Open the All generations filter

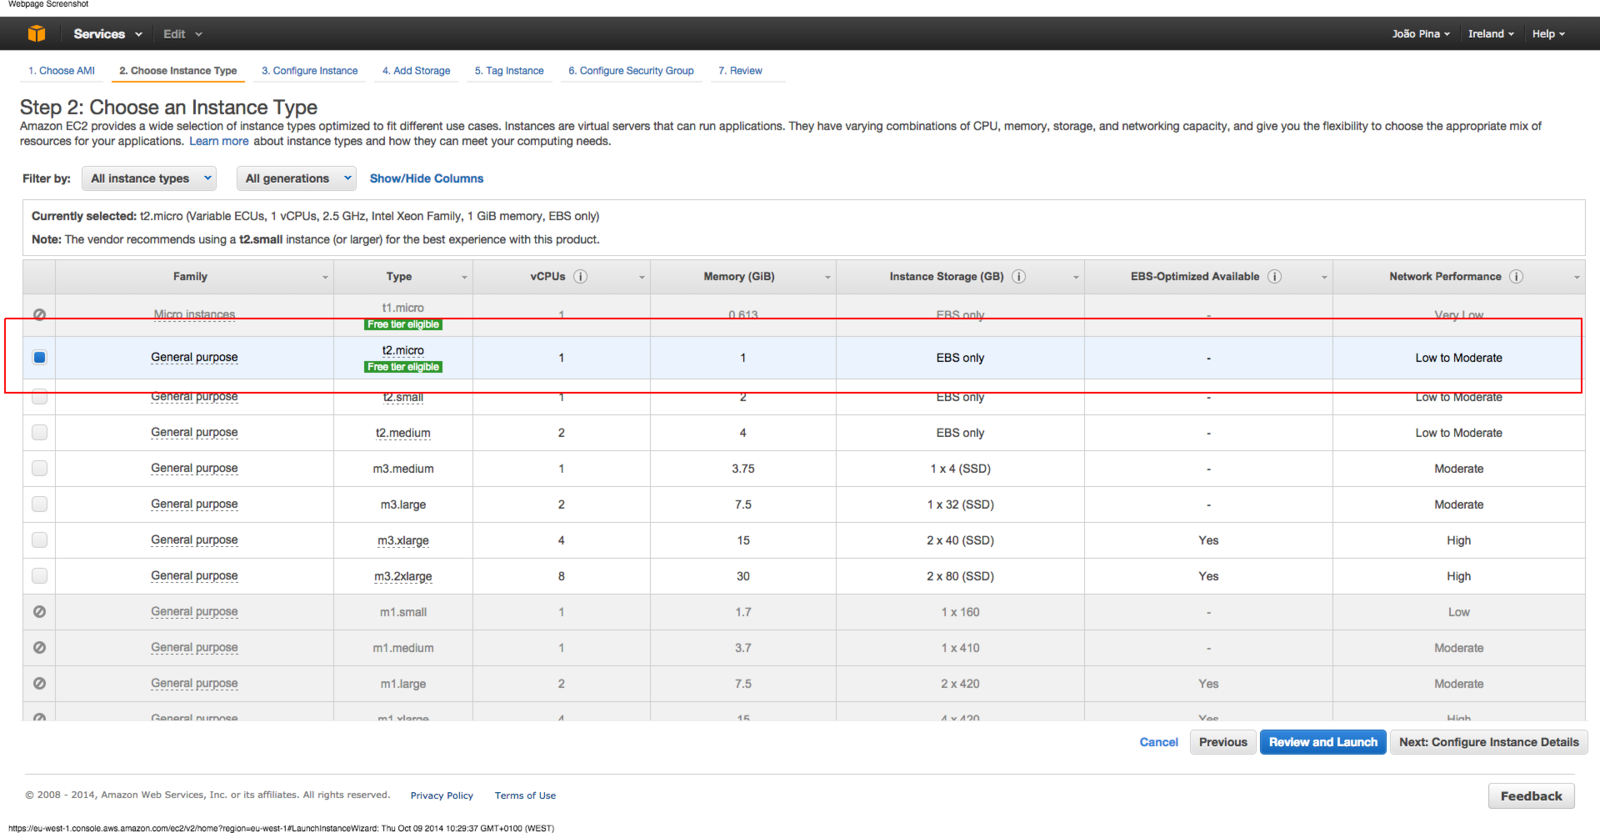[296, 178]
